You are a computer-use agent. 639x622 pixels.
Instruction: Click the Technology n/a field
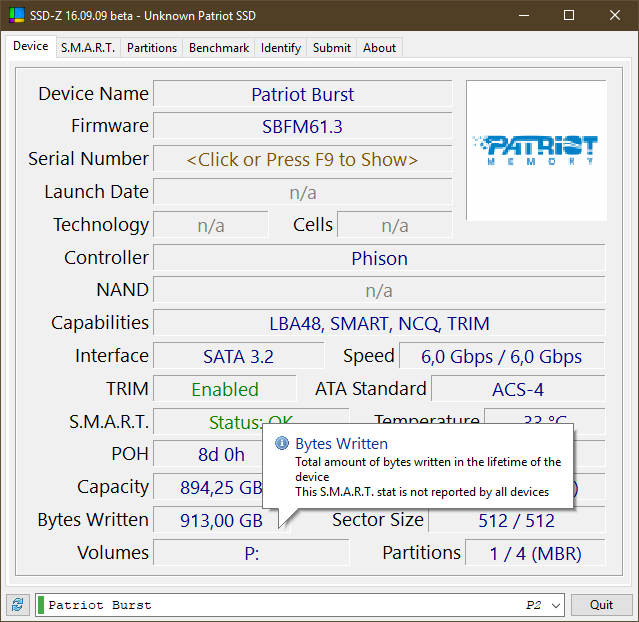(x=211, y=225)
